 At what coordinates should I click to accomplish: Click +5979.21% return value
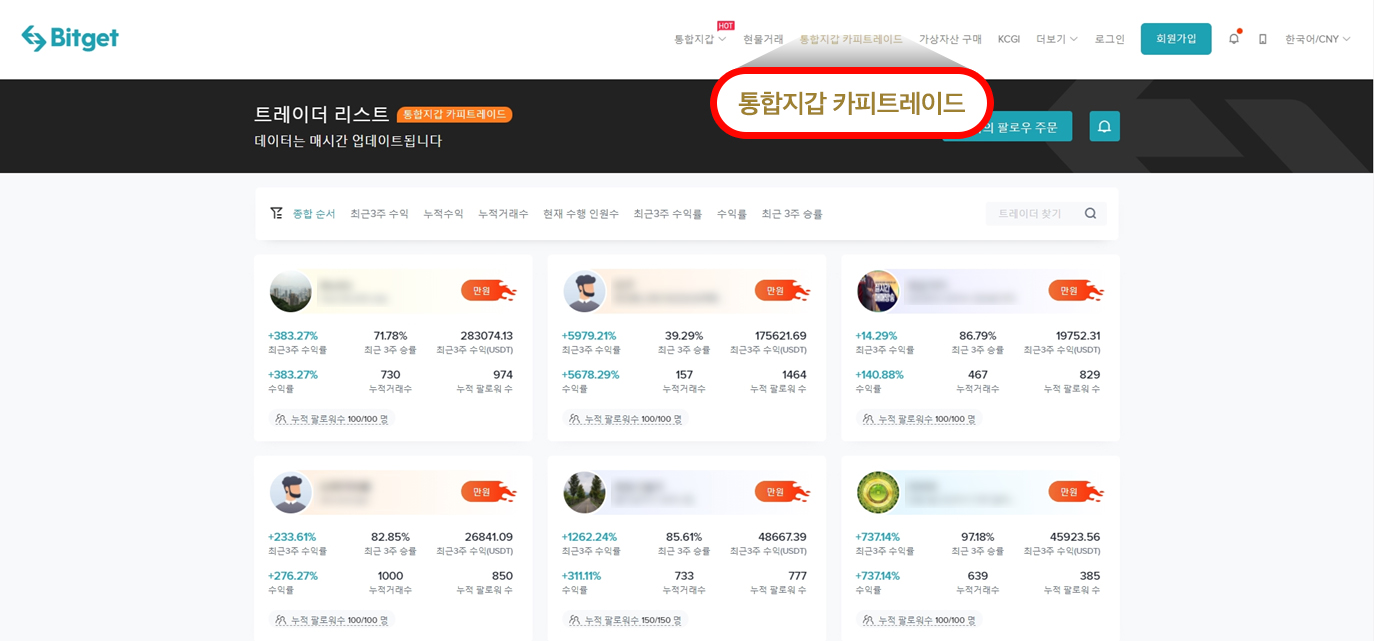point(589,336)
